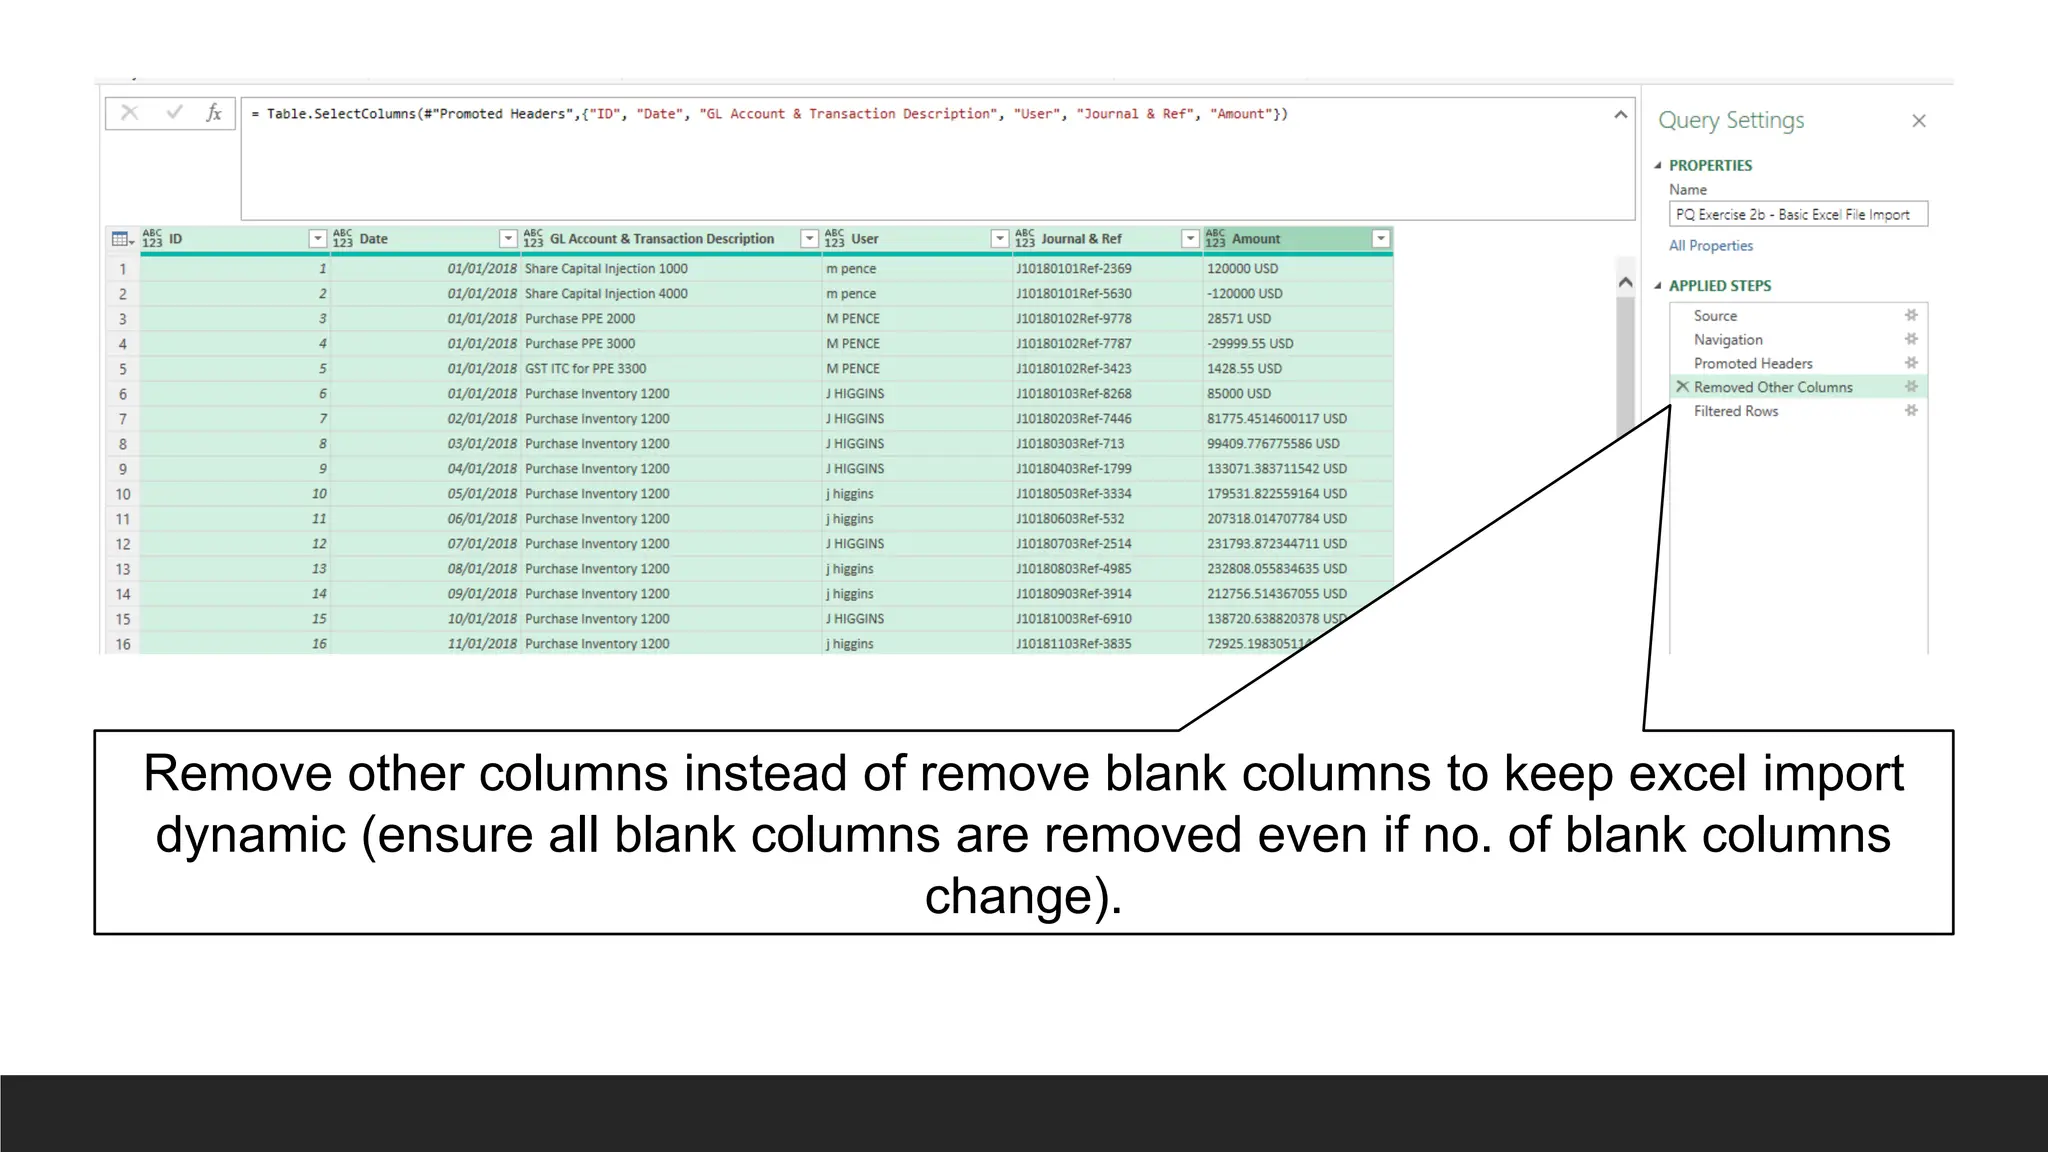Image resolution: width=2048 pixels, height=1152 pixels.
Task: Open the All Properties link
Action: [x=1710, y=246]
